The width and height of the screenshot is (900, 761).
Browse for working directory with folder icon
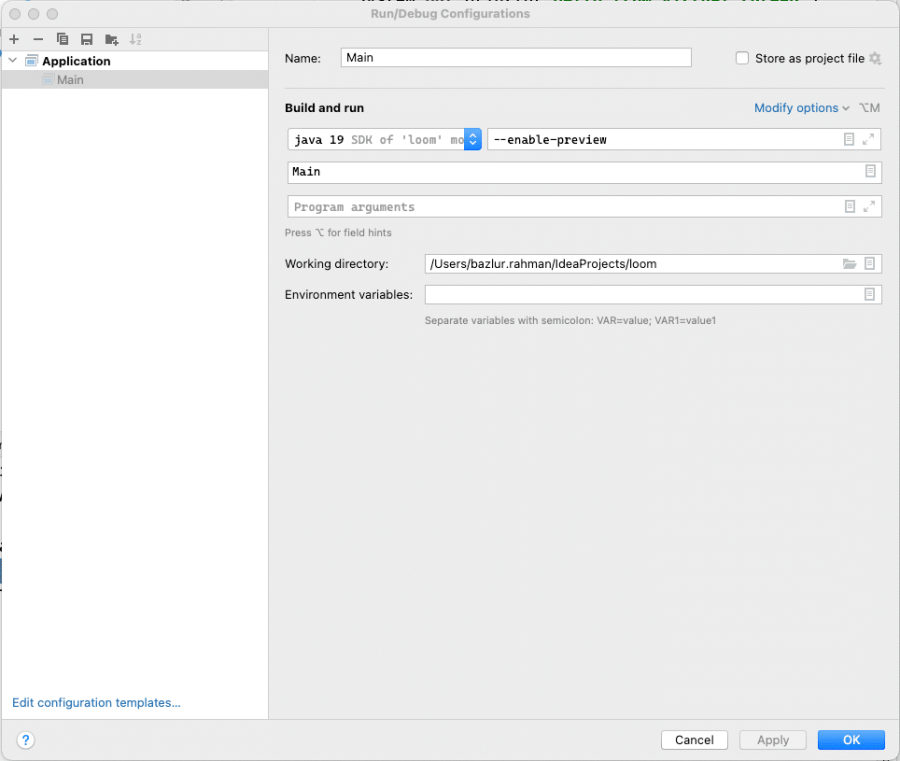pyautogui.click(x=849, y=264)
